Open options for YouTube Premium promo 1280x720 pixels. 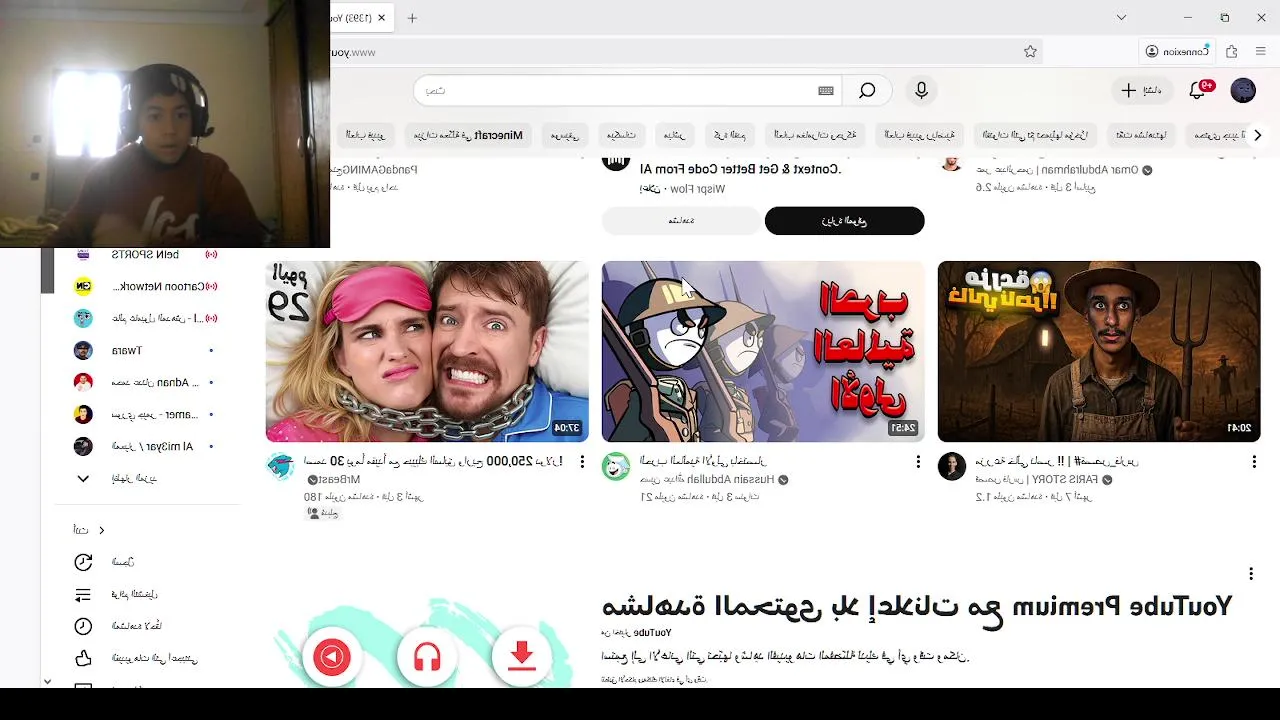click(1251, 574)
